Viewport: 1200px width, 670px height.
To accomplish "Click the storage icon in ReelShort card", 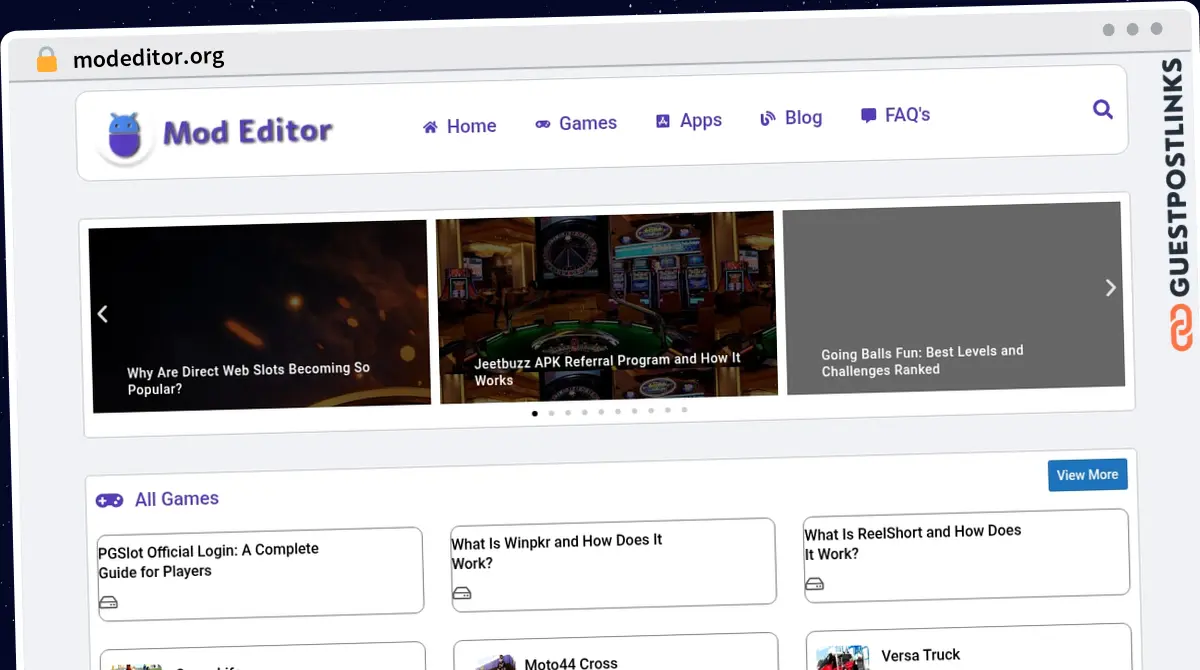I will pyautogui.click(x=814, y=584).
